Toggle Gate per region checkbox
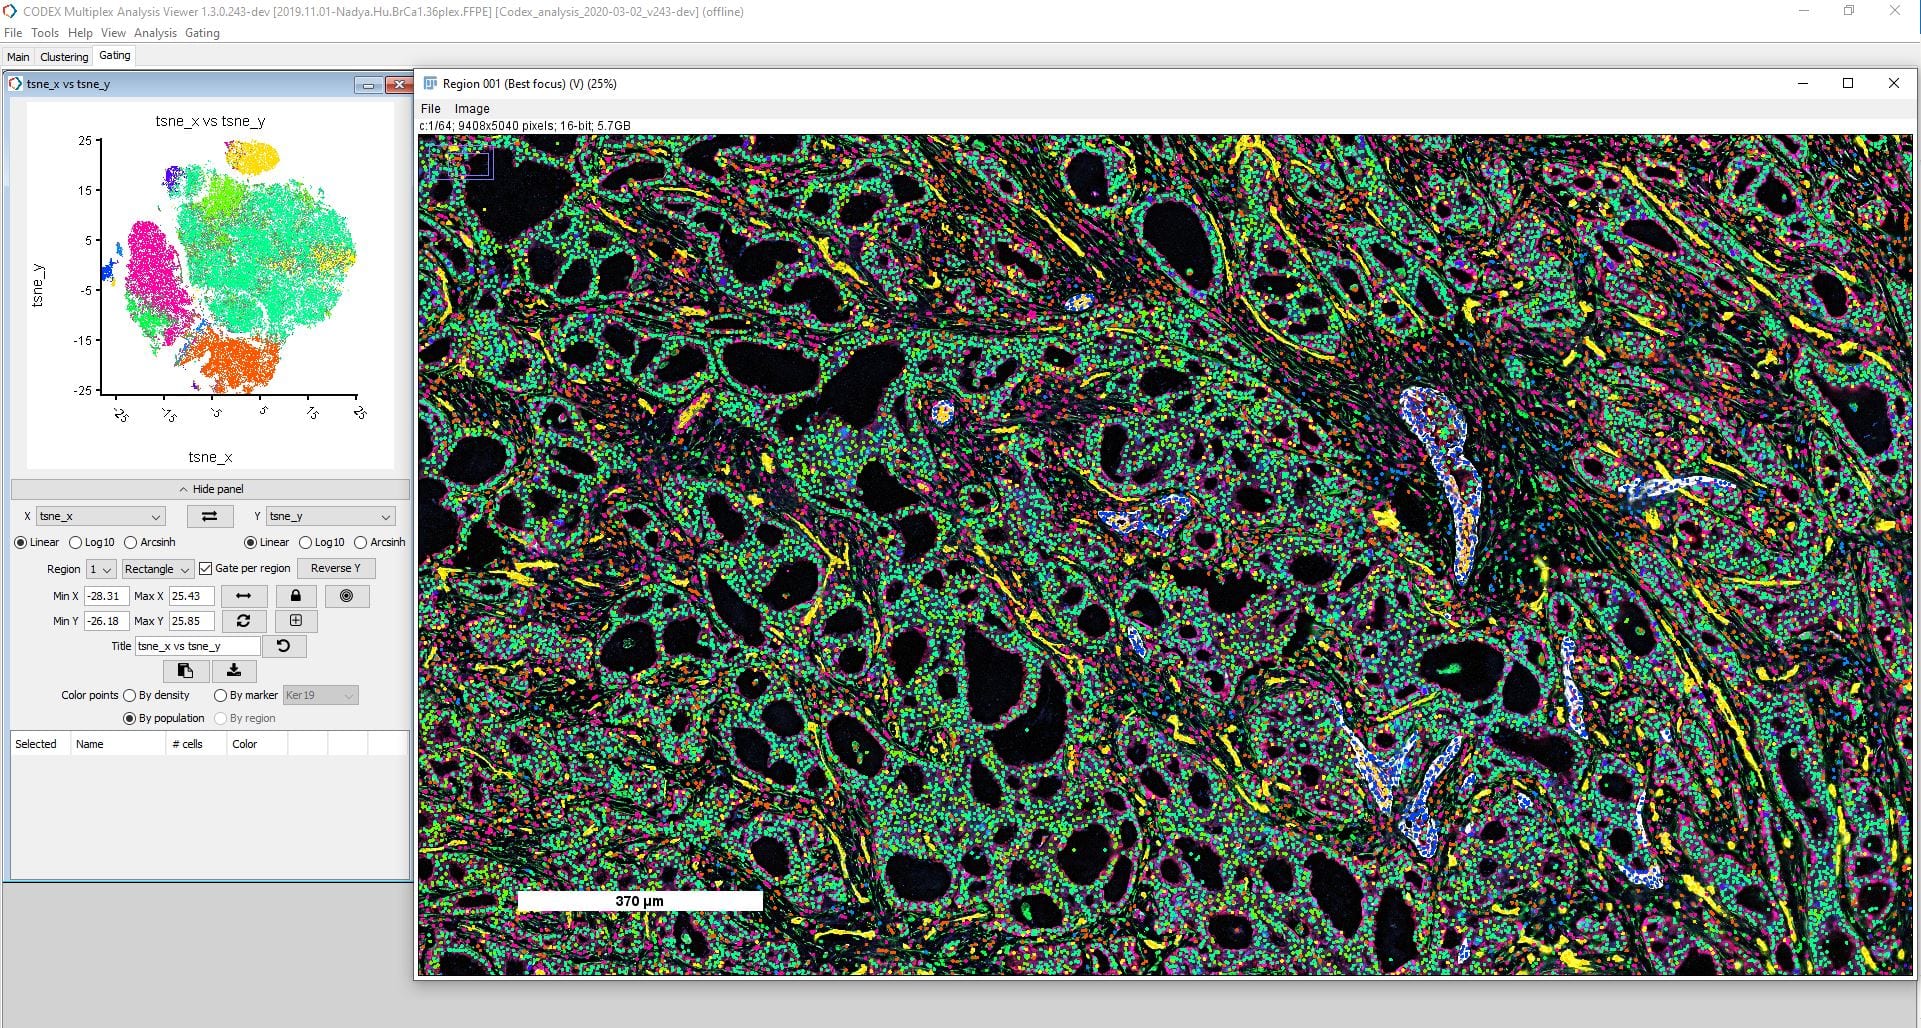 coord(206,569)
